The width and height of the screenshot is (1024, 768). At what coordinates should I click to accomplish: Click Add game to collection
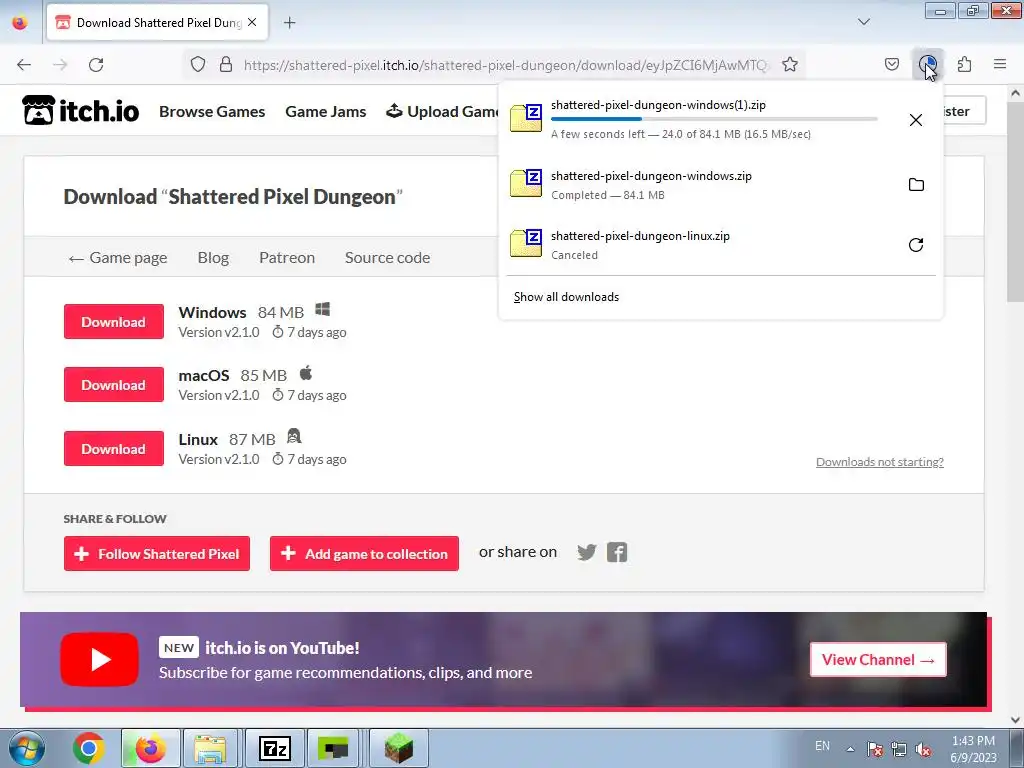tap(364, 554)
